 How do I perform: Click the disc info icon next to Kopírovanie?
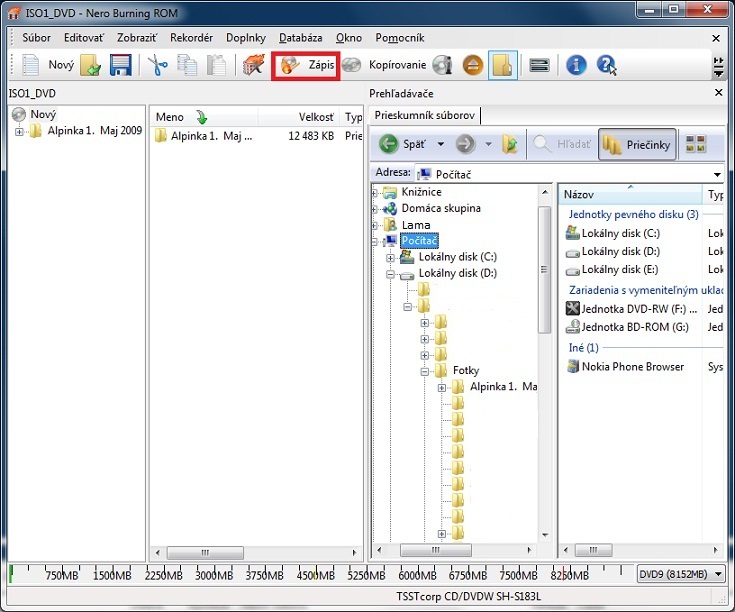(442, 65)
